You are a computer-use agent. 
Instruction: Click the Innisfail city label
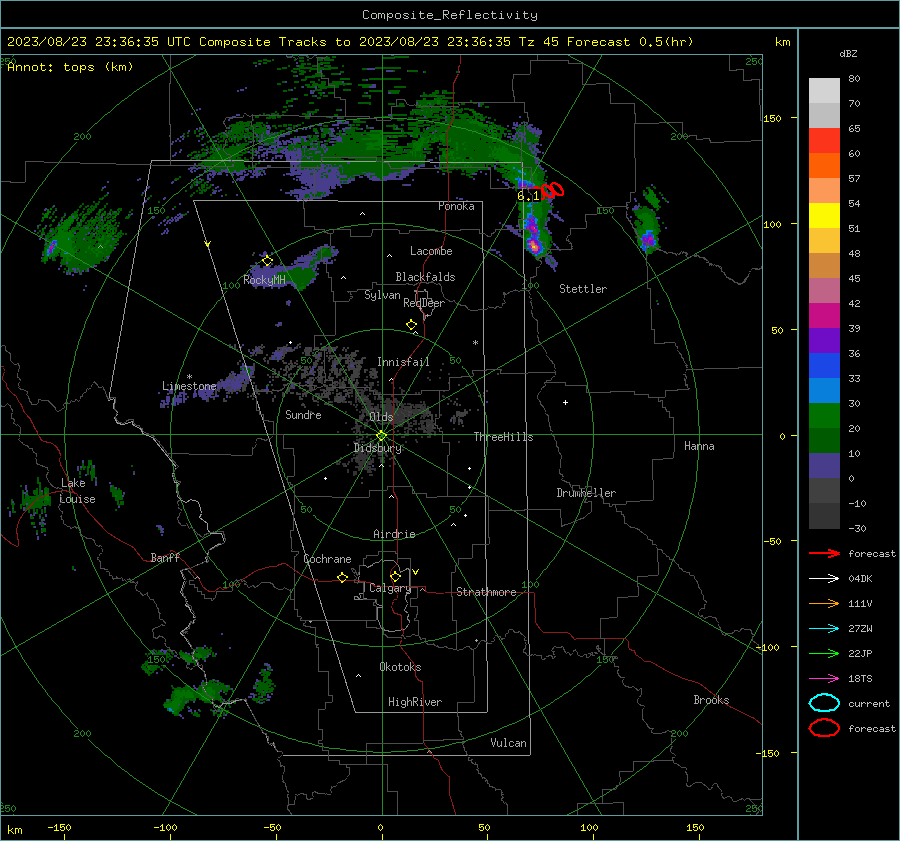[403, 362]
